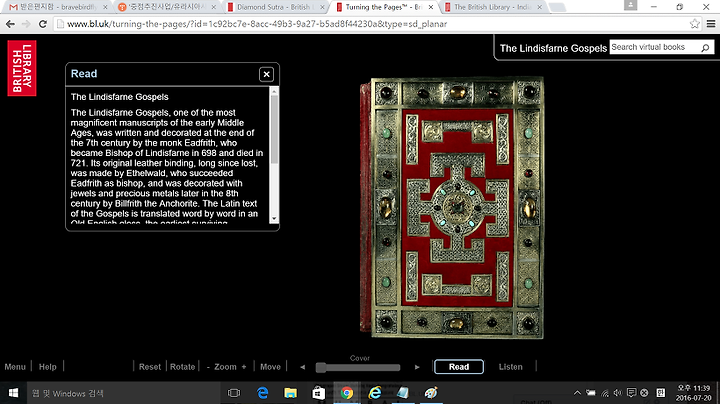Open the new tab button
The height and width of the screenshot is (404, 720).
557,7
